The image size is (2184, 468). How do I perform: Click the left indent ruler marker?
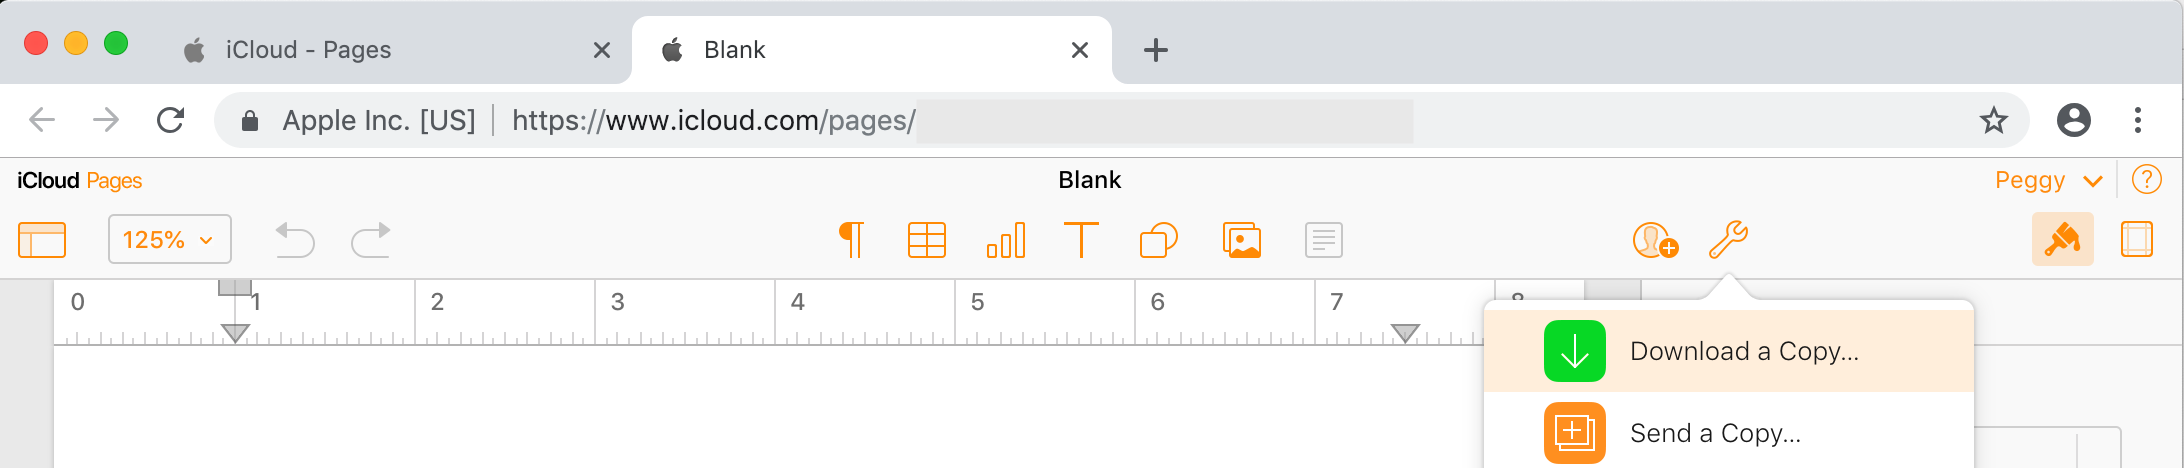(235, 332)
